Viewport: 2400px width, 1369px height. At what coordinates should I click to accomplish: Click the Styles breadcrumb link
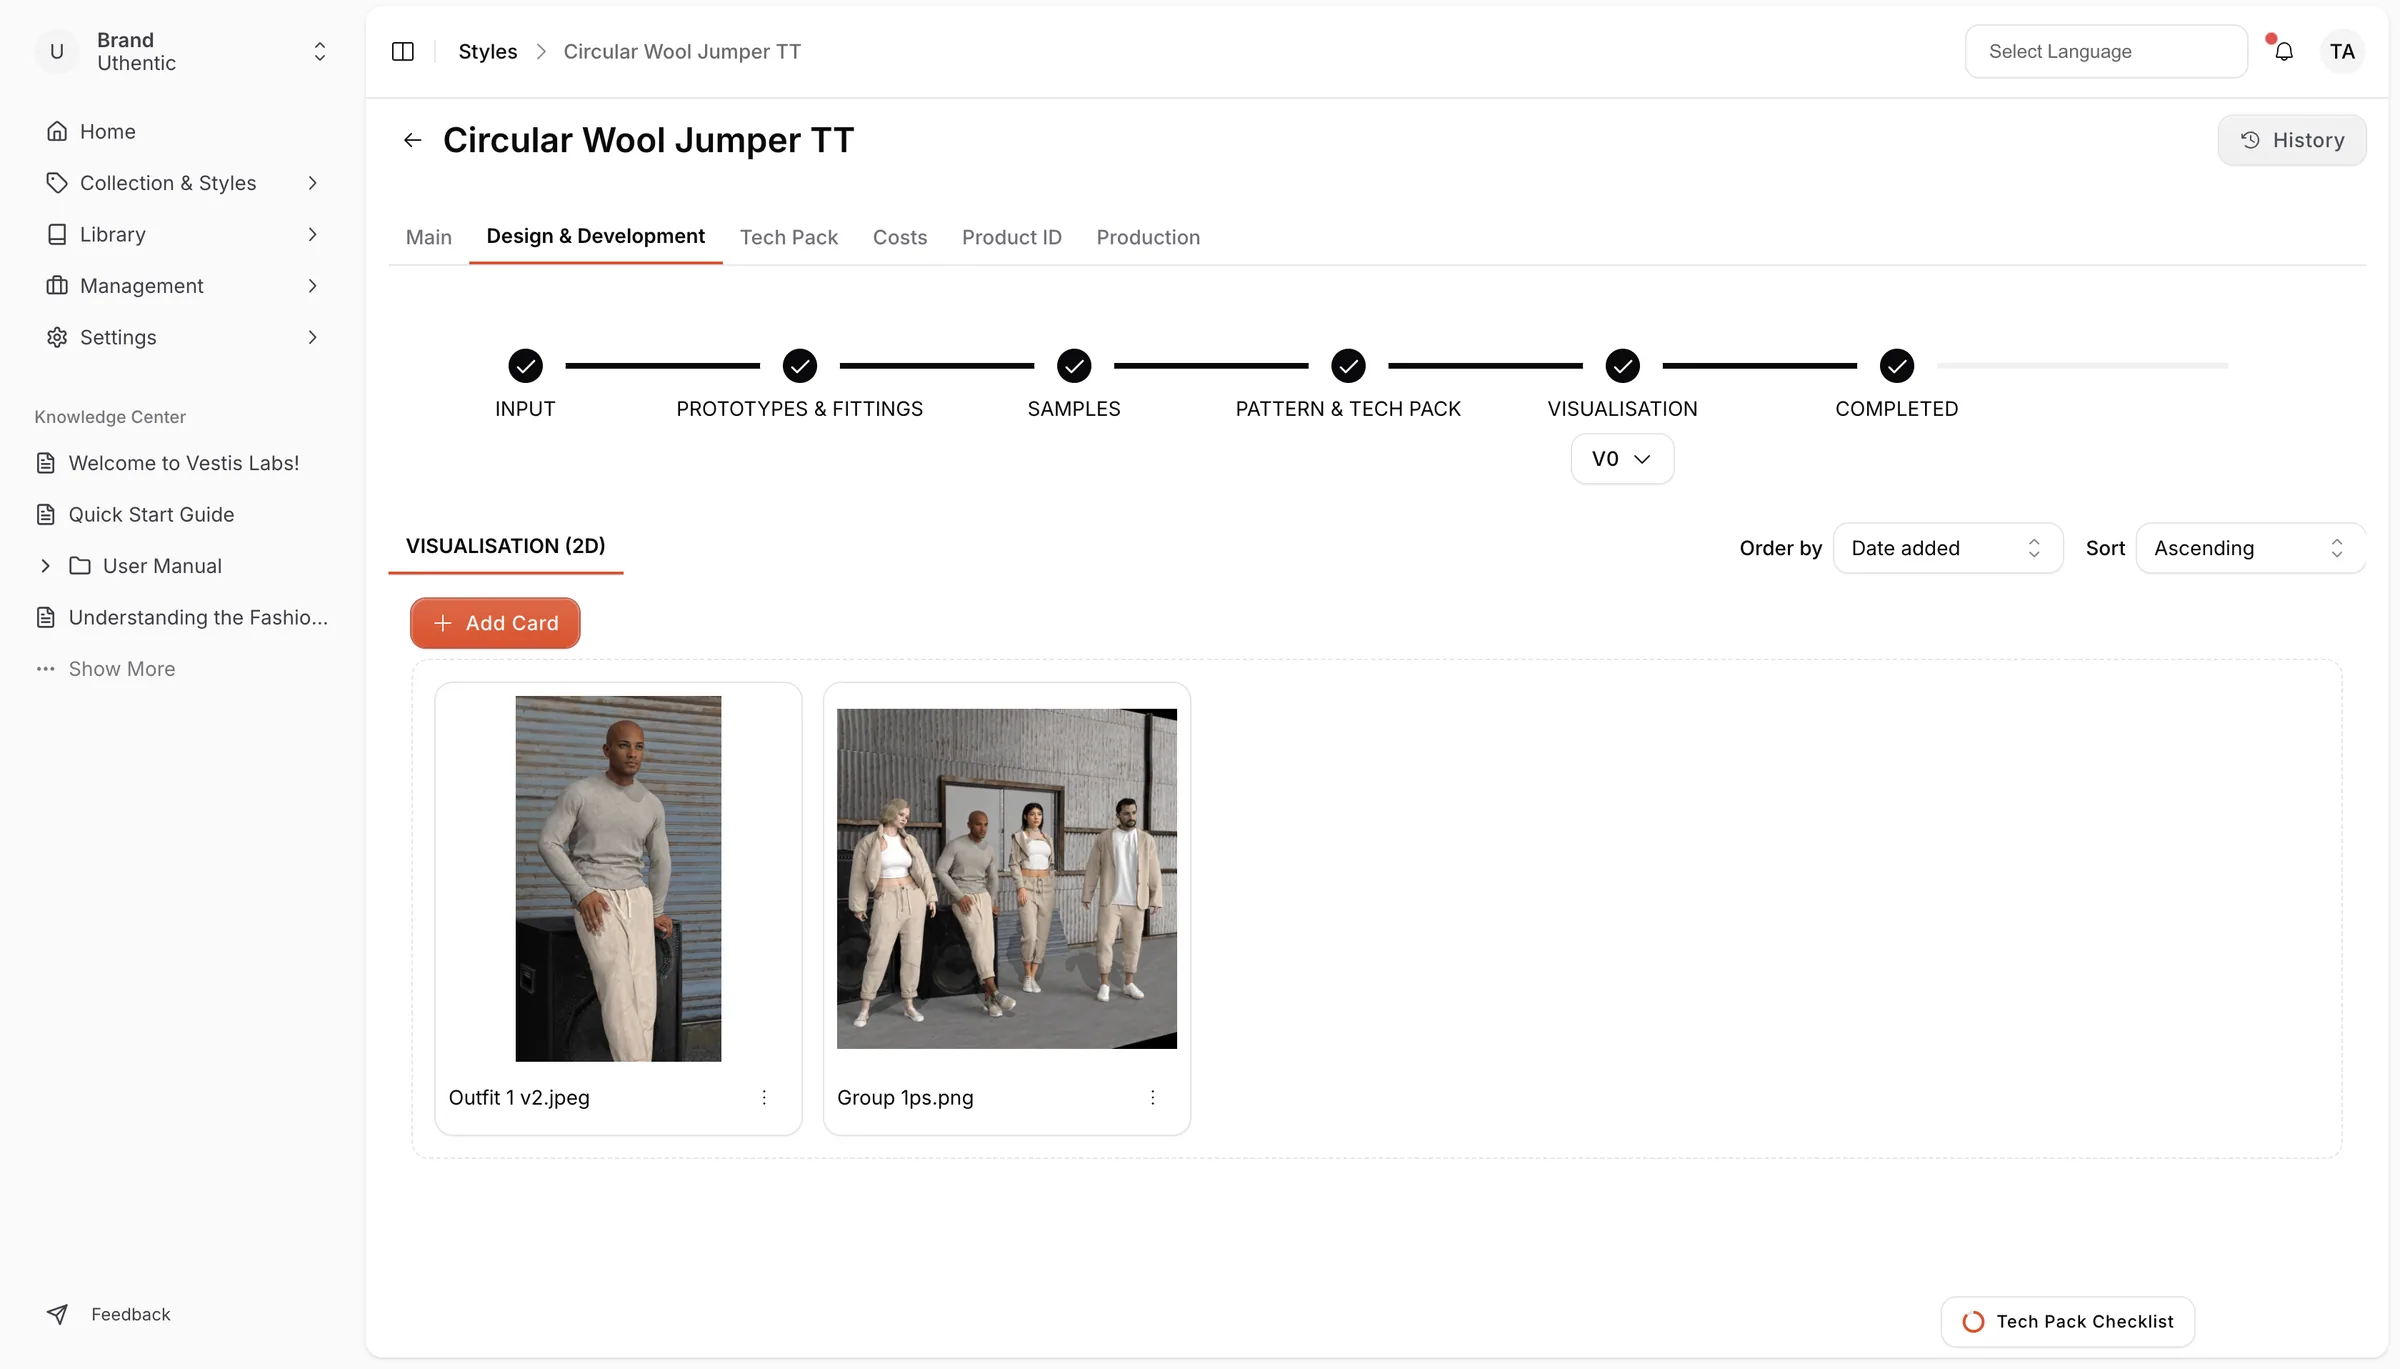tap(488, 51)
